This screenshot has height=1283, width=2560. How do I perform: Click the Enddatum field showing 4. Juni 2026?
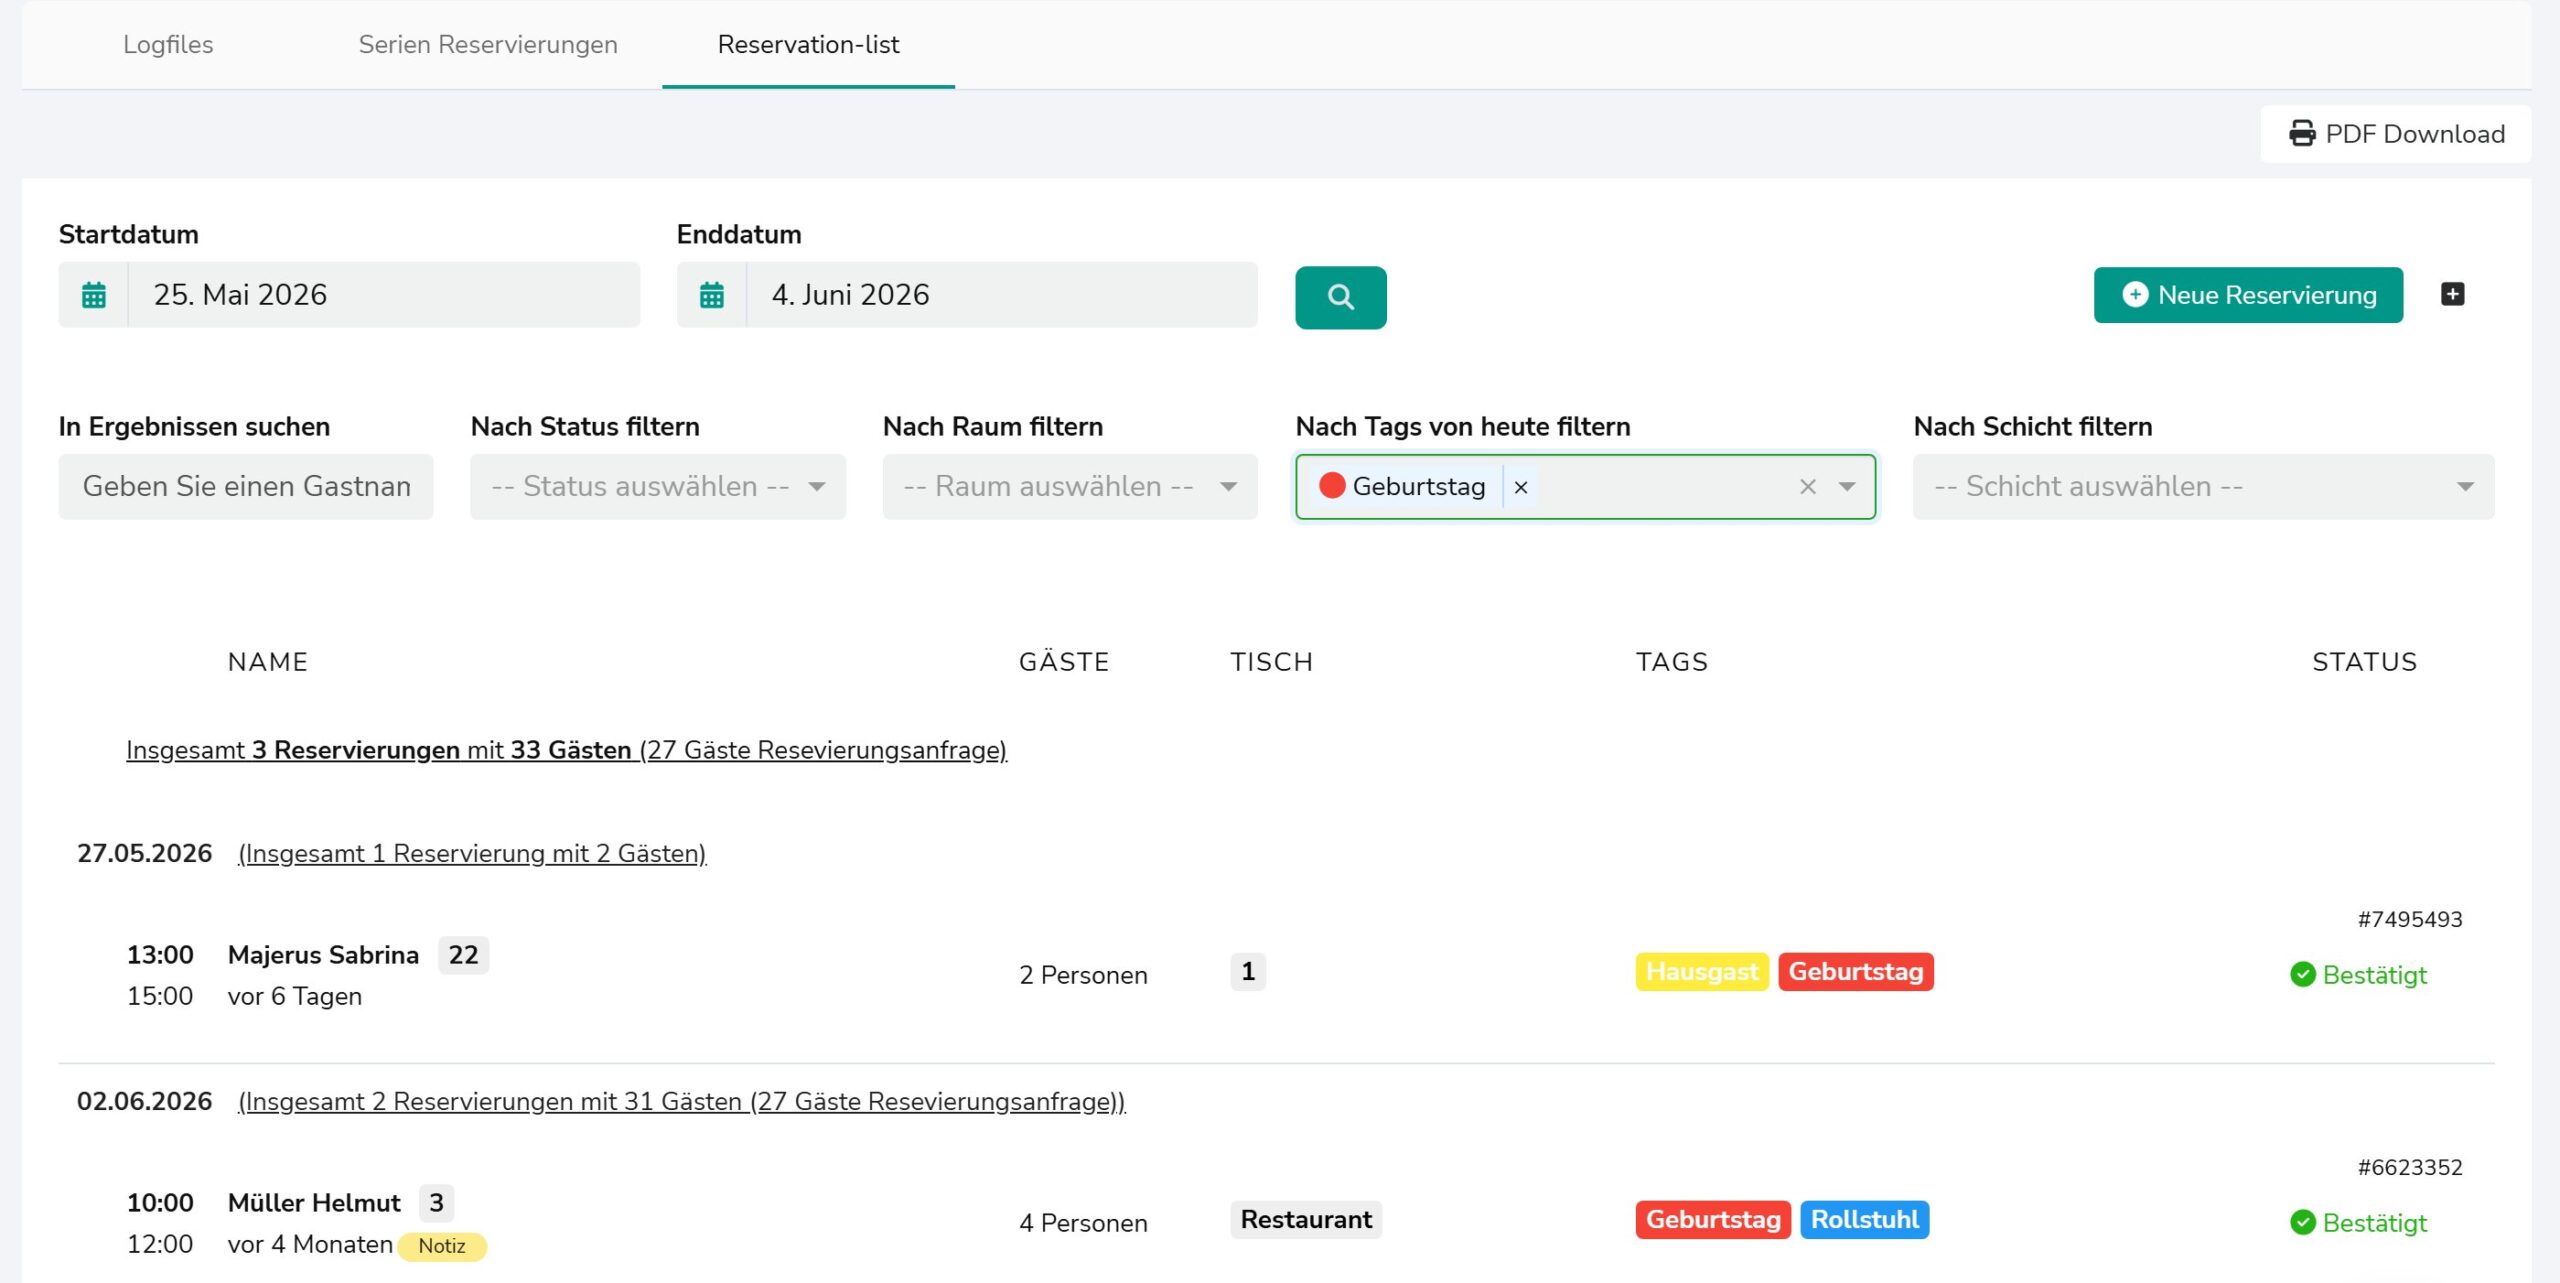[x=1002, y=295]
